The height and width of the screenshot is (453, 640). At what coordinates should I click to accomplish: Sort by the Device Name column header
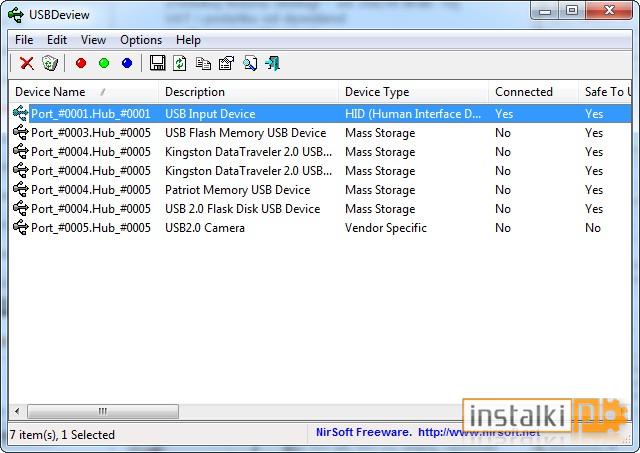tap(84, 92)
